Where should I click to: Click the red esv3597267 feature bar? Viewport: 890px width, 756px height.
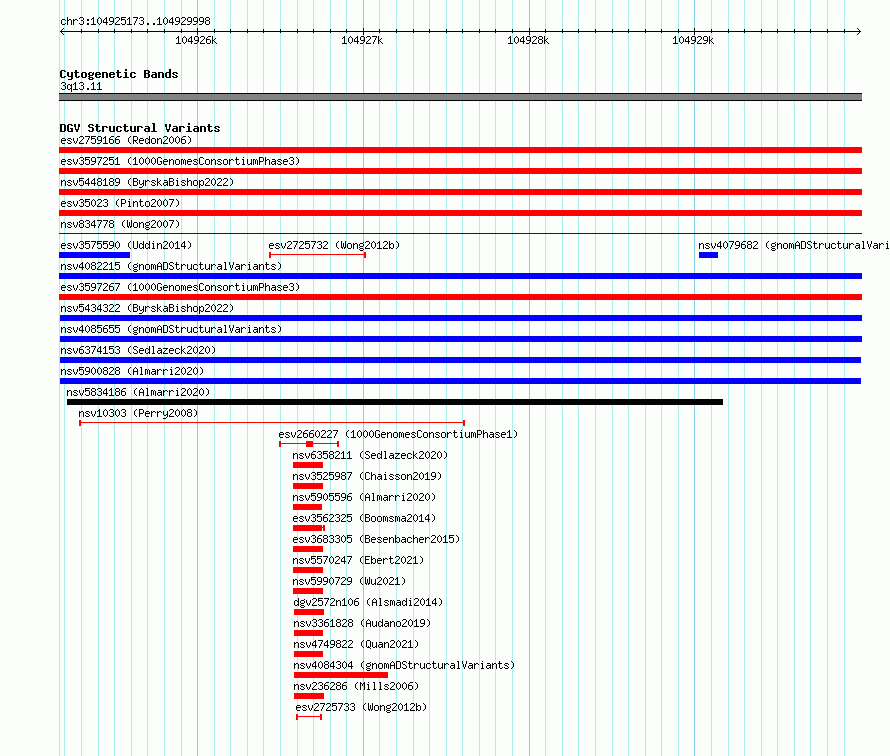[460, 297]
